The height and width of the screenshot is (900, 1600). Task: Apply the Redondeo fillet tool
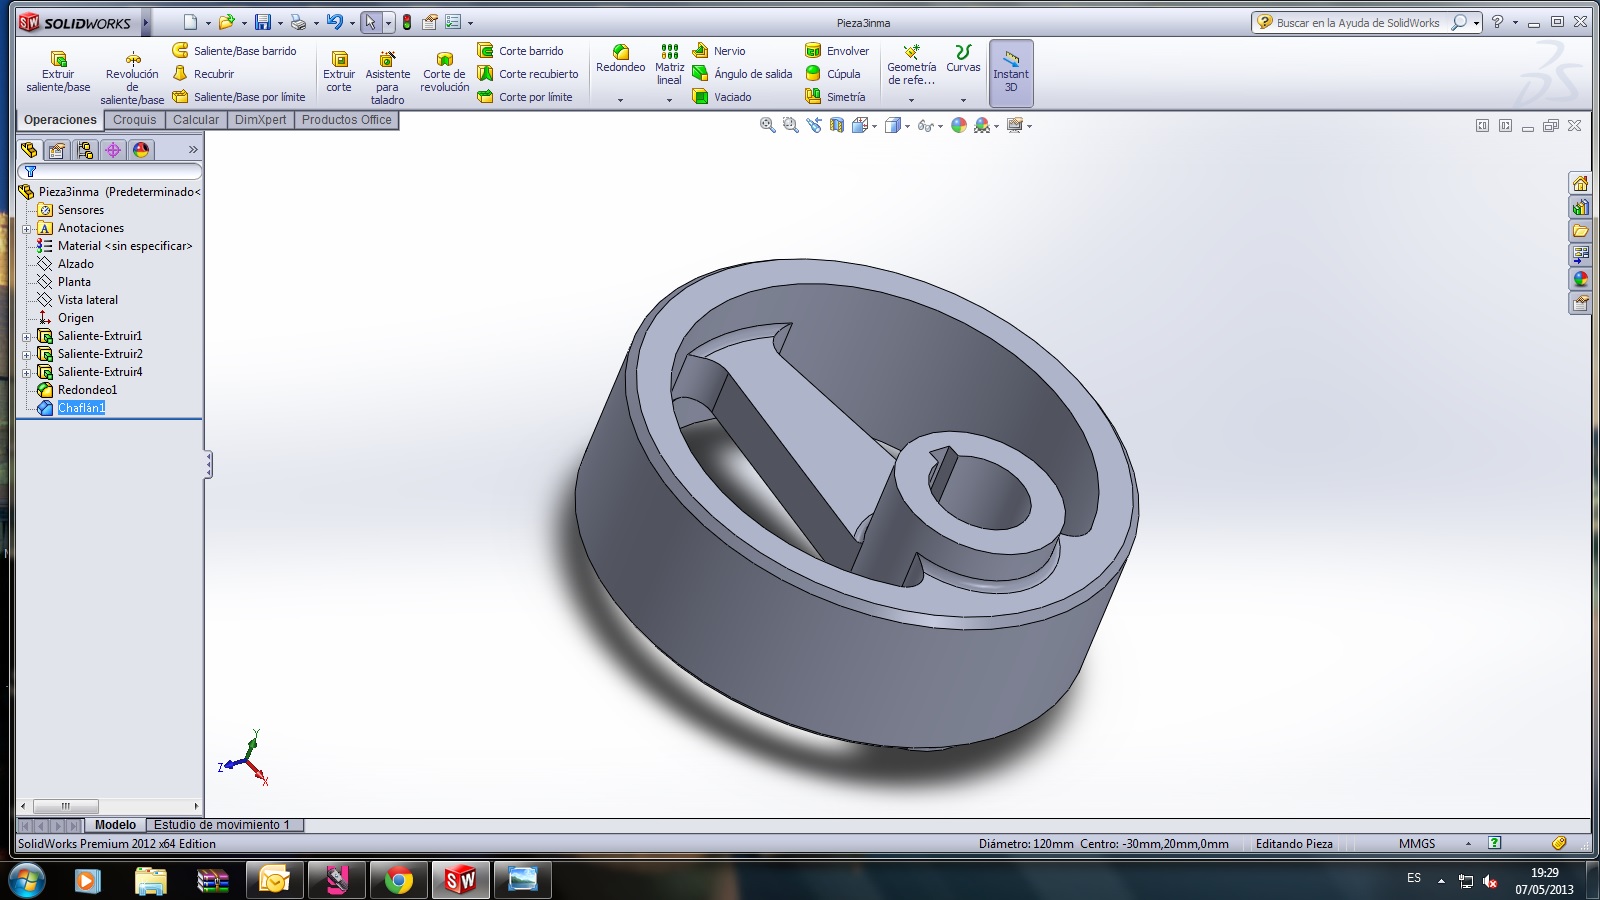click(x=620, y=59)
